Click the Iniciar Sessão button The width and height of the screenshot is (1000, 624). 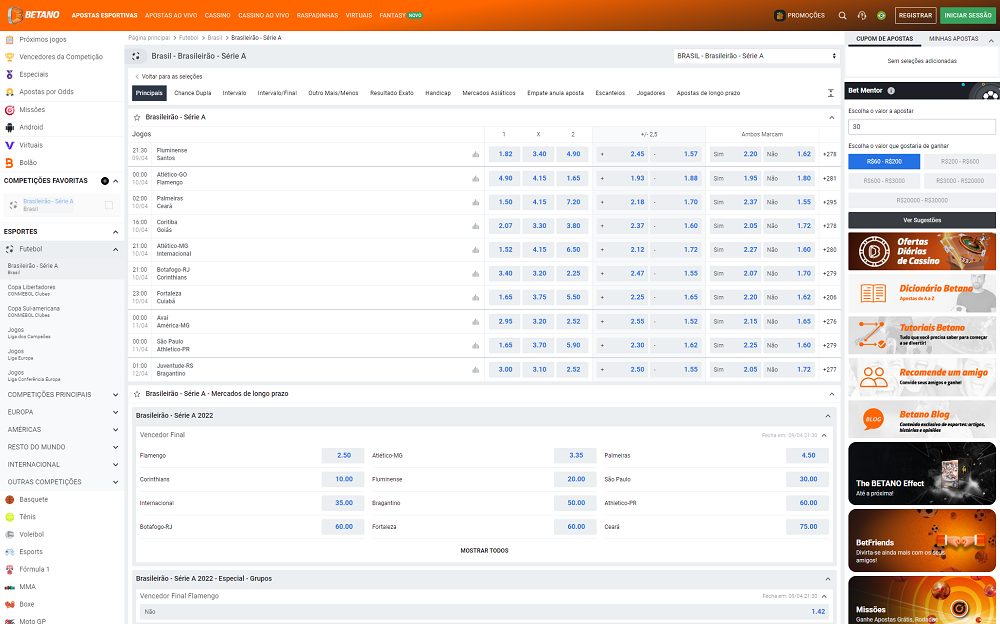[967, 15]
